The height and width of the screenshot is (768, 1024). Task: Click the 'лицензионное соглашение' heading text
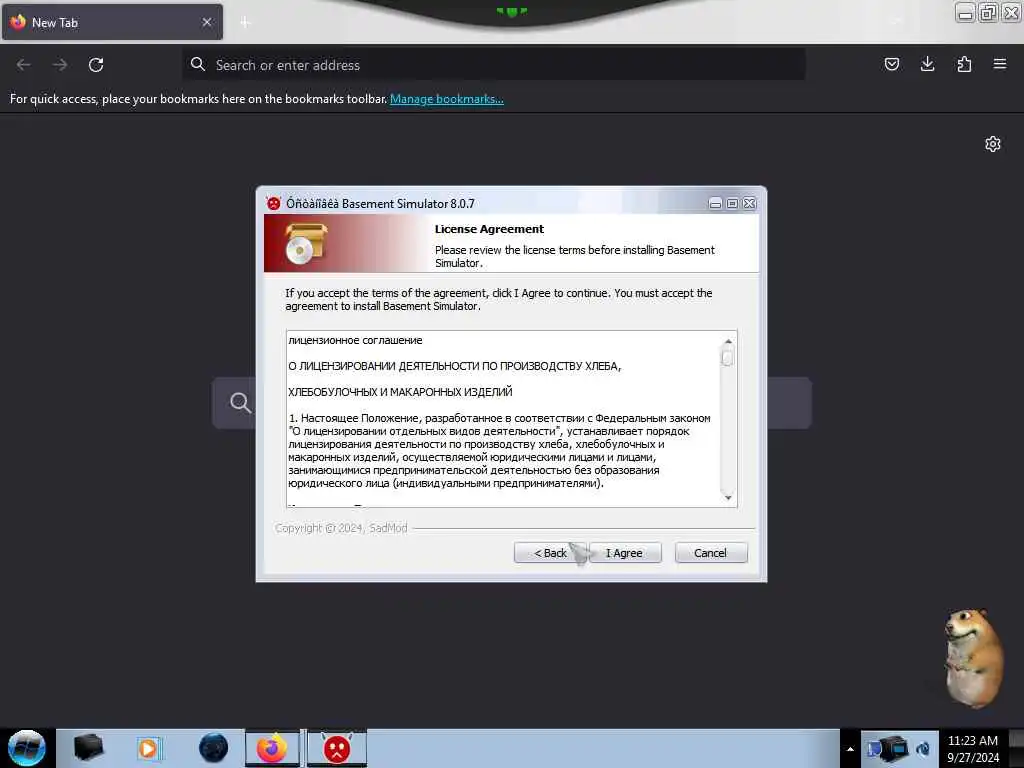tap(355, 340)
